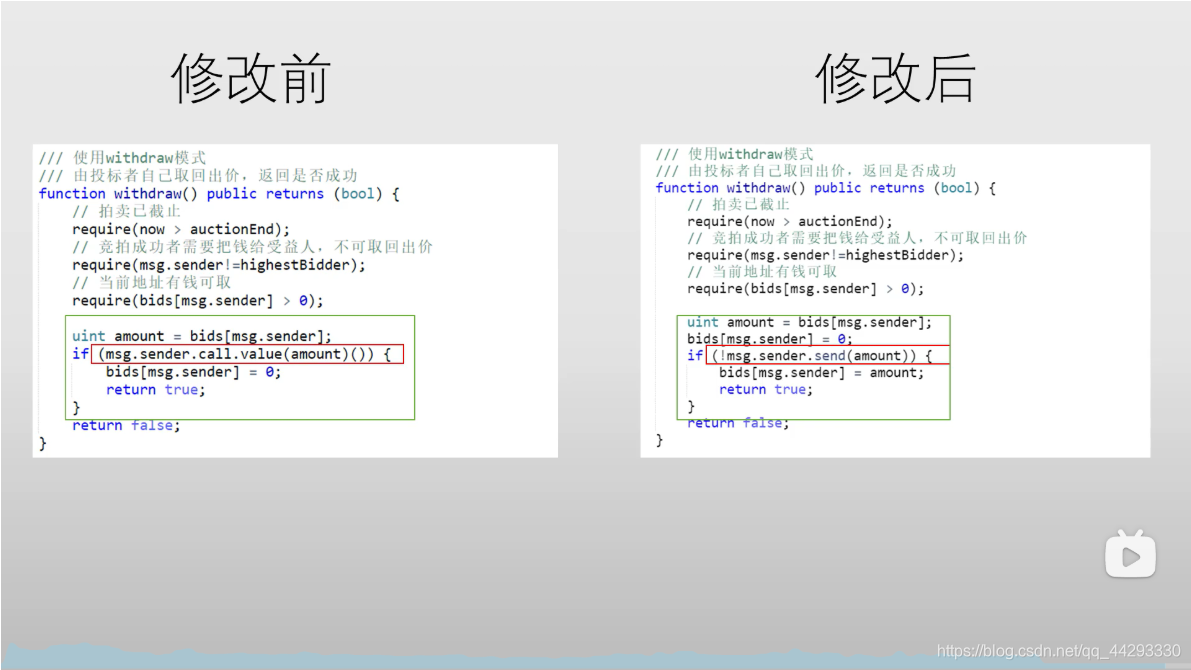Click "// 拍卖已截止" comment in 修改前 code
The height and width of the screenshot is (670, 1191).
(126, 211)
